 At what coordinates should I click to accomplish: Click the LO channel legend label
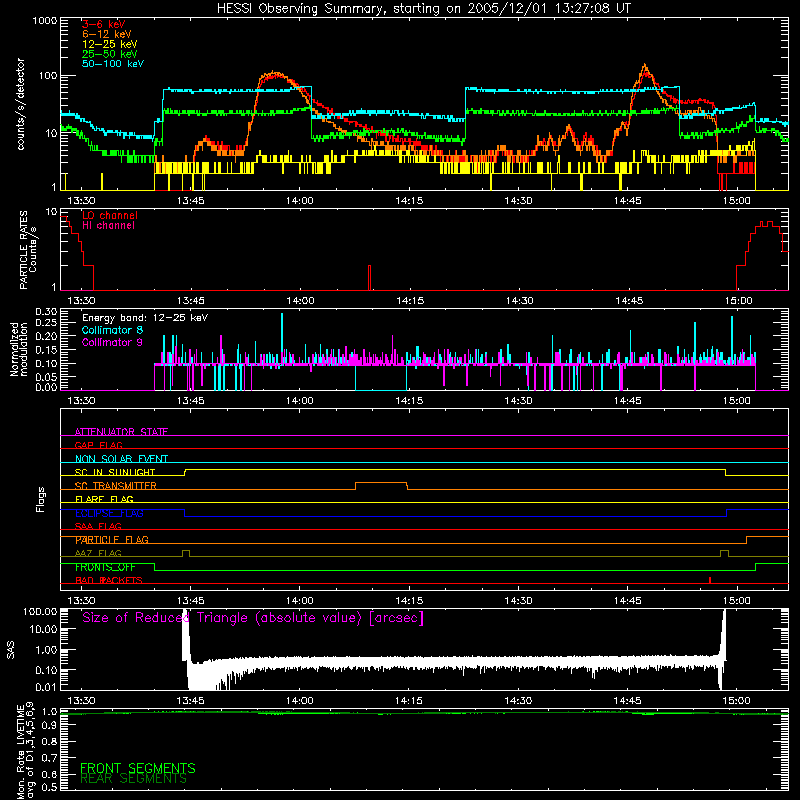110,215
